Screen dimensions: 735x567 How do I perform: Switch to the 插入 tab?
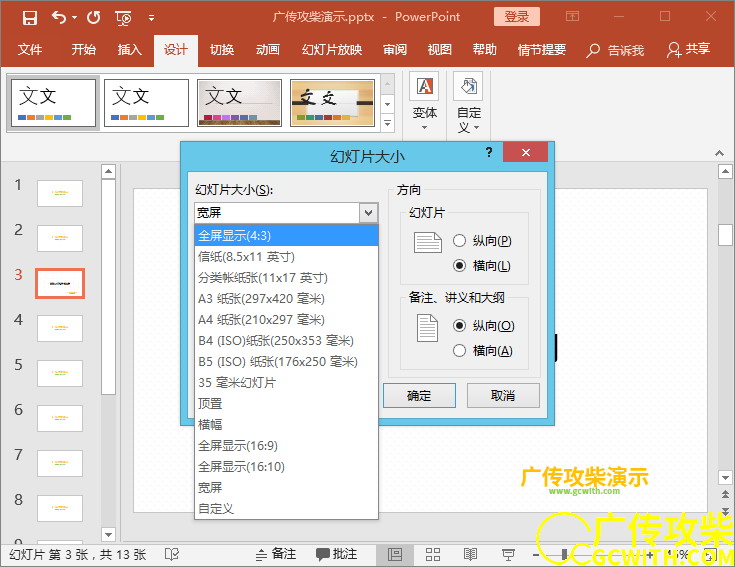click(129, 50)
